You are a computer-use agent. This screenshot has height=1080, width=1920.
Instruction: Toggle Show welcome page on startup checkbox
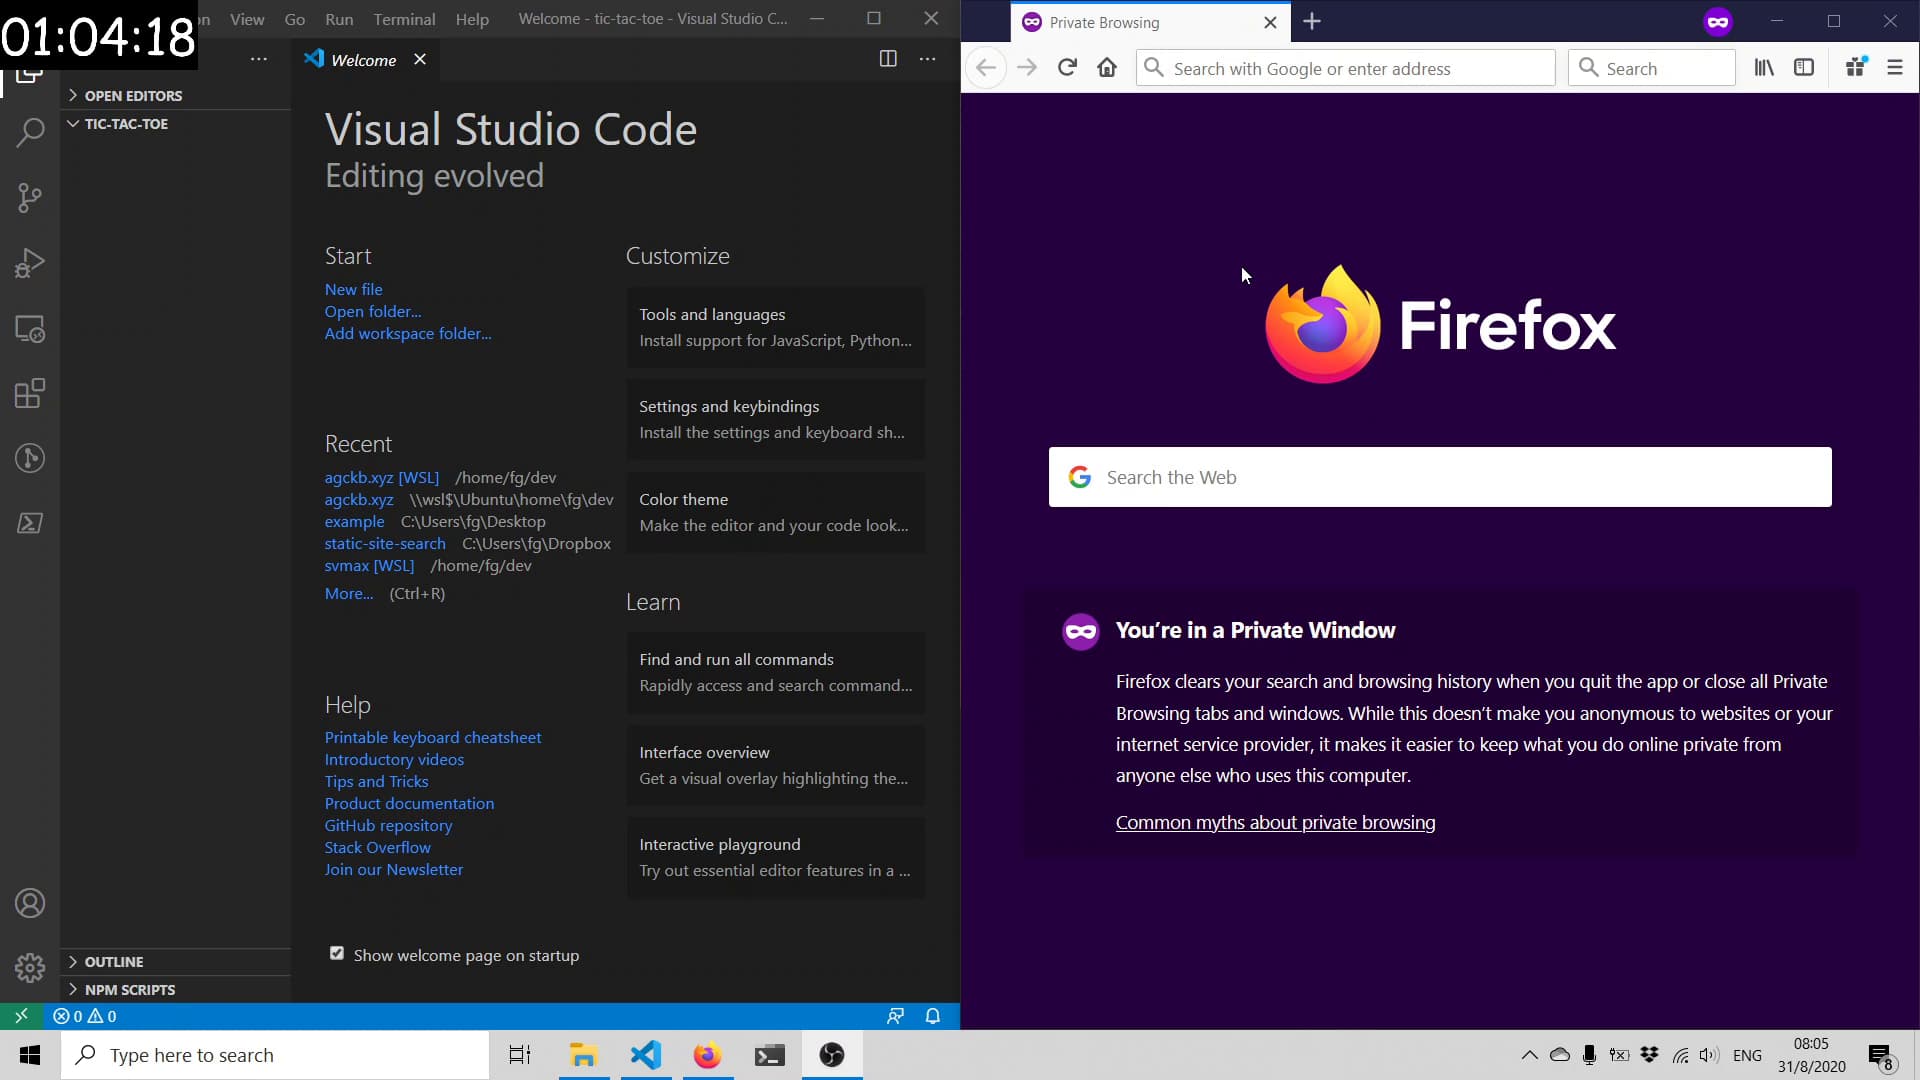pos(337,954)
